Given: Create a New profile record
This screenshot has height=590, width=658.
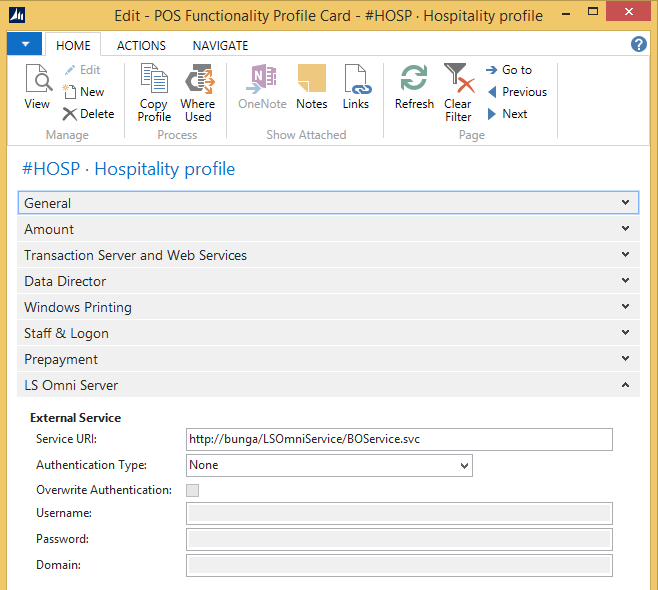Looking at the screenshot, I should coord(83,92).
